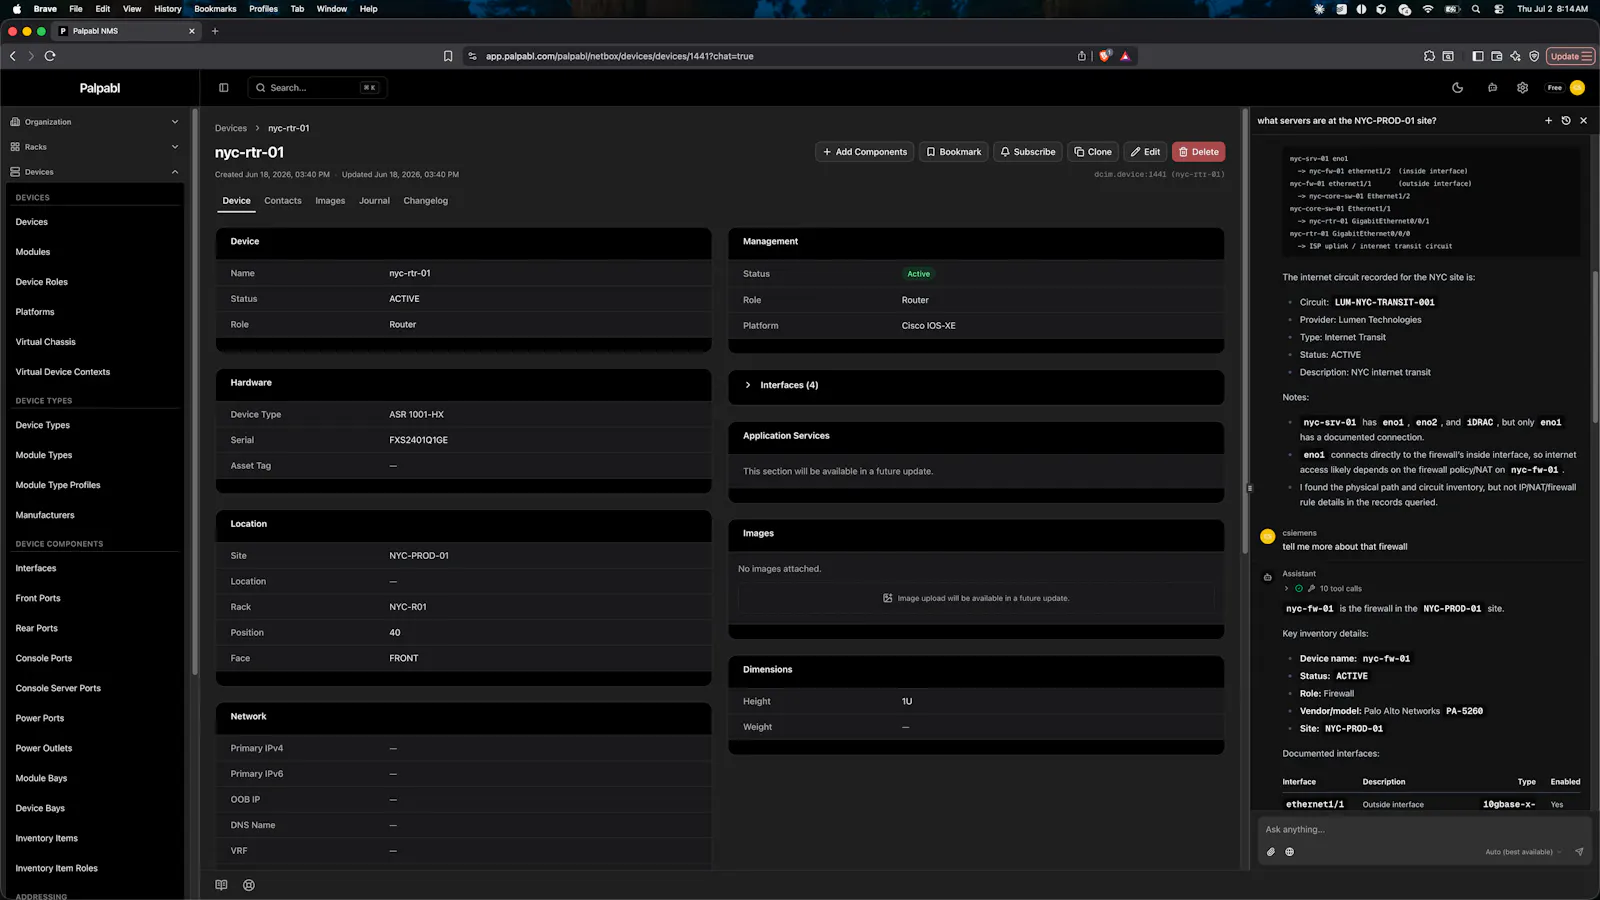Open the Apple menu
Screen dimensions: 1600x900
click(17, 9)
